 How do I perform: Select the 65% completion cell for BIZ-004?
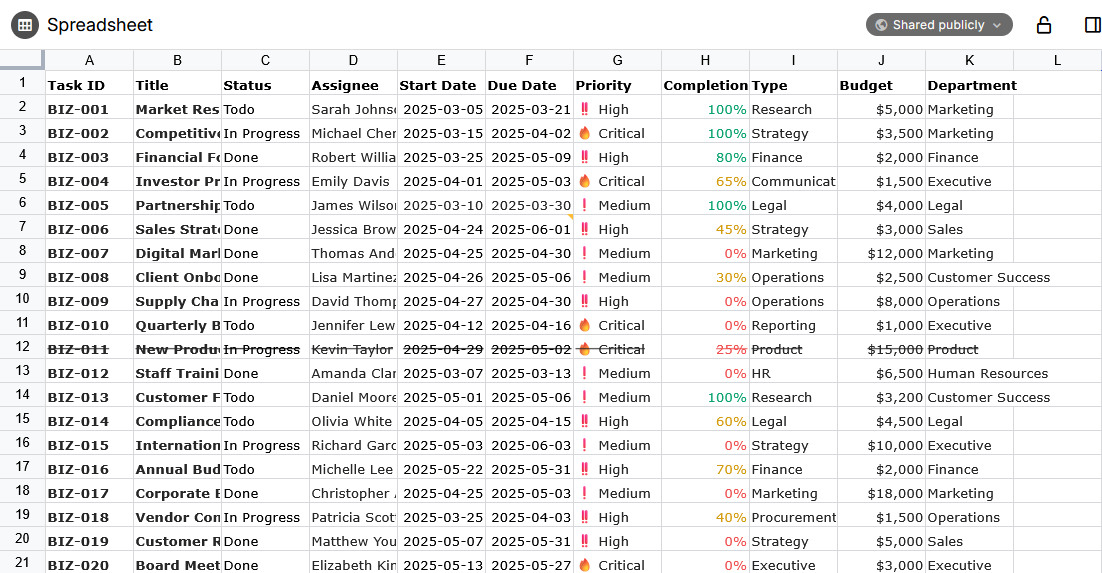point(705,181)
